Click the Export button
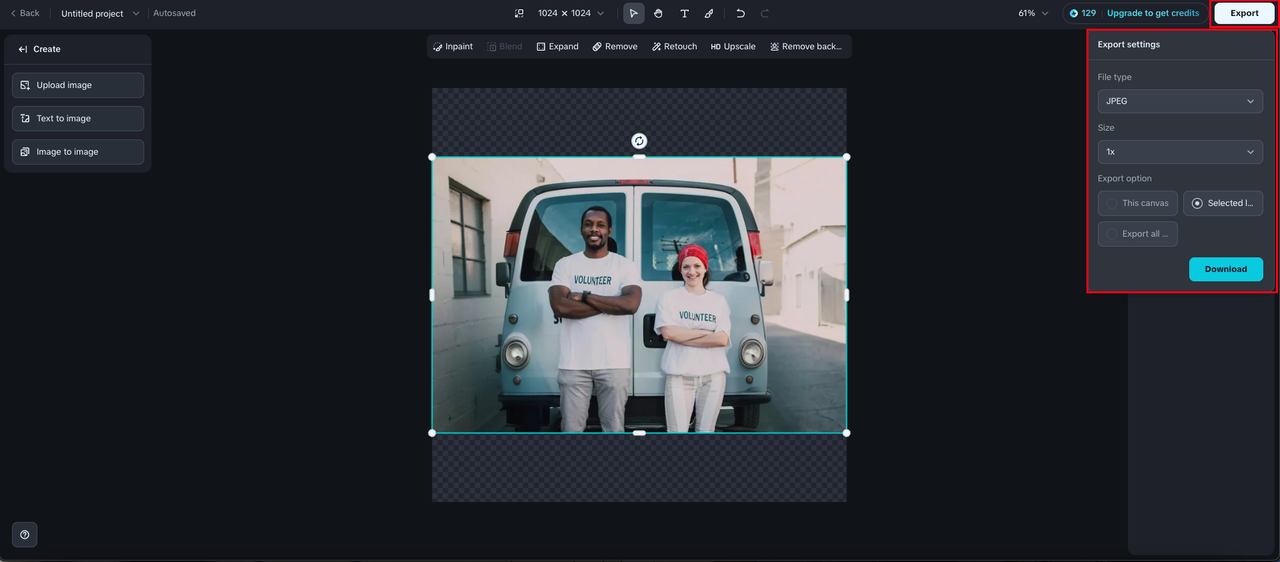This screenshot has height=562, width=1280. pyautogui.click(x=1244, y=13)
